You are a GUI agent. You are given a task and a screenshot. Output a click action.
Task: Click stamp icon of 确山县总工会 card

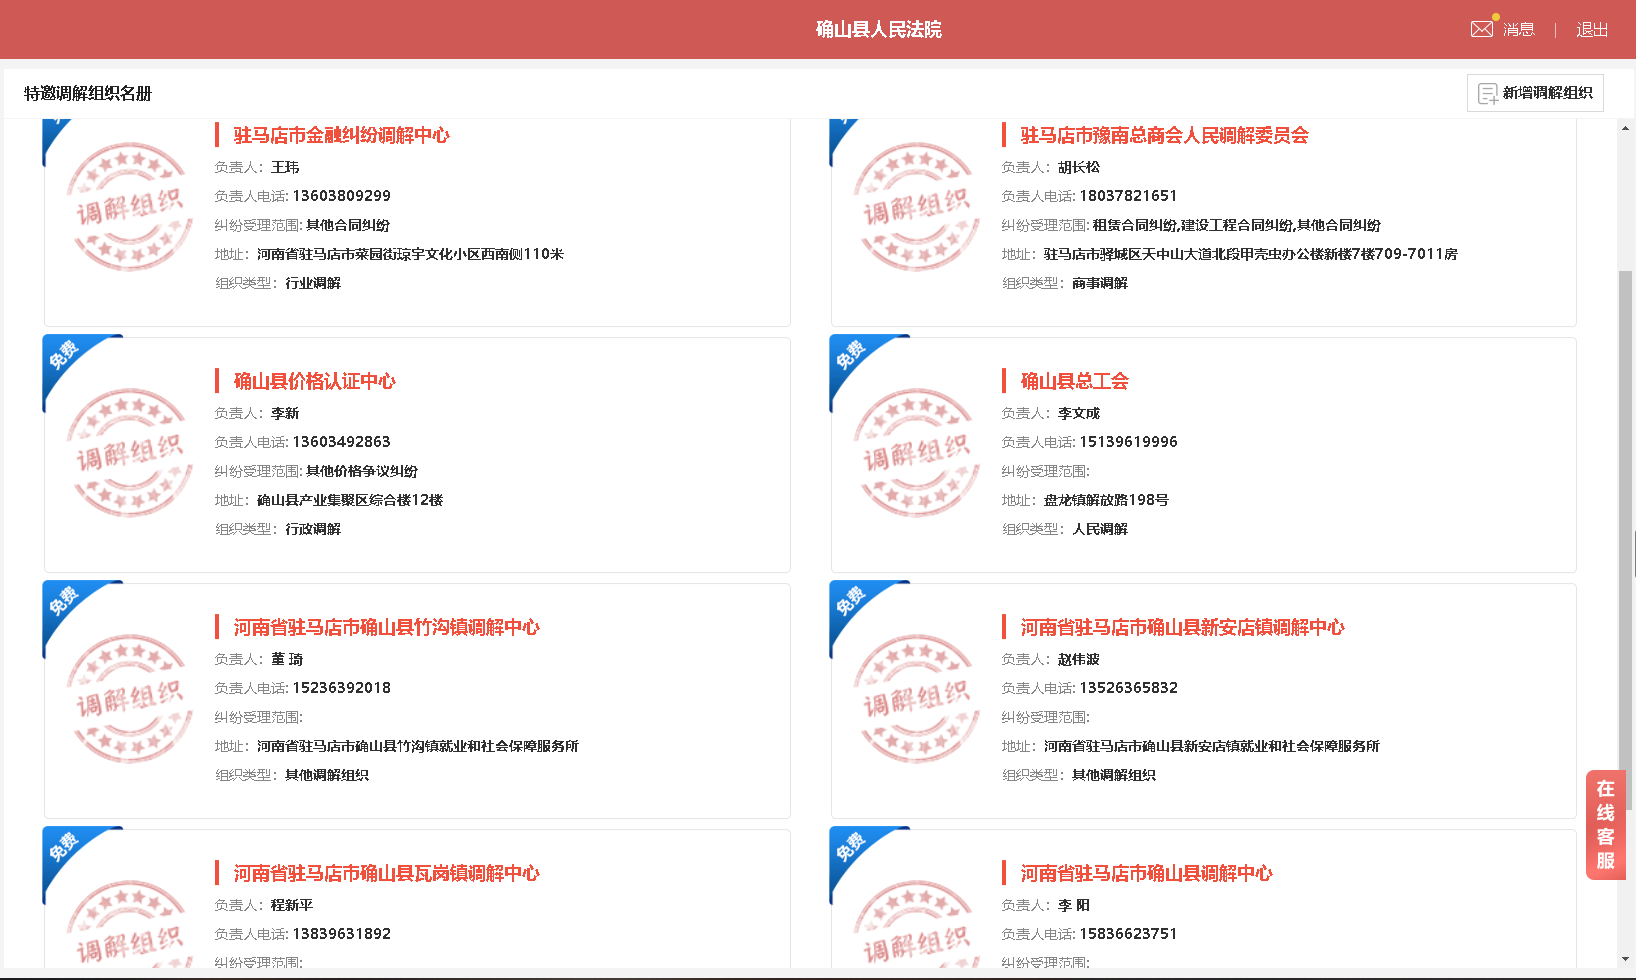pos(917,453)
